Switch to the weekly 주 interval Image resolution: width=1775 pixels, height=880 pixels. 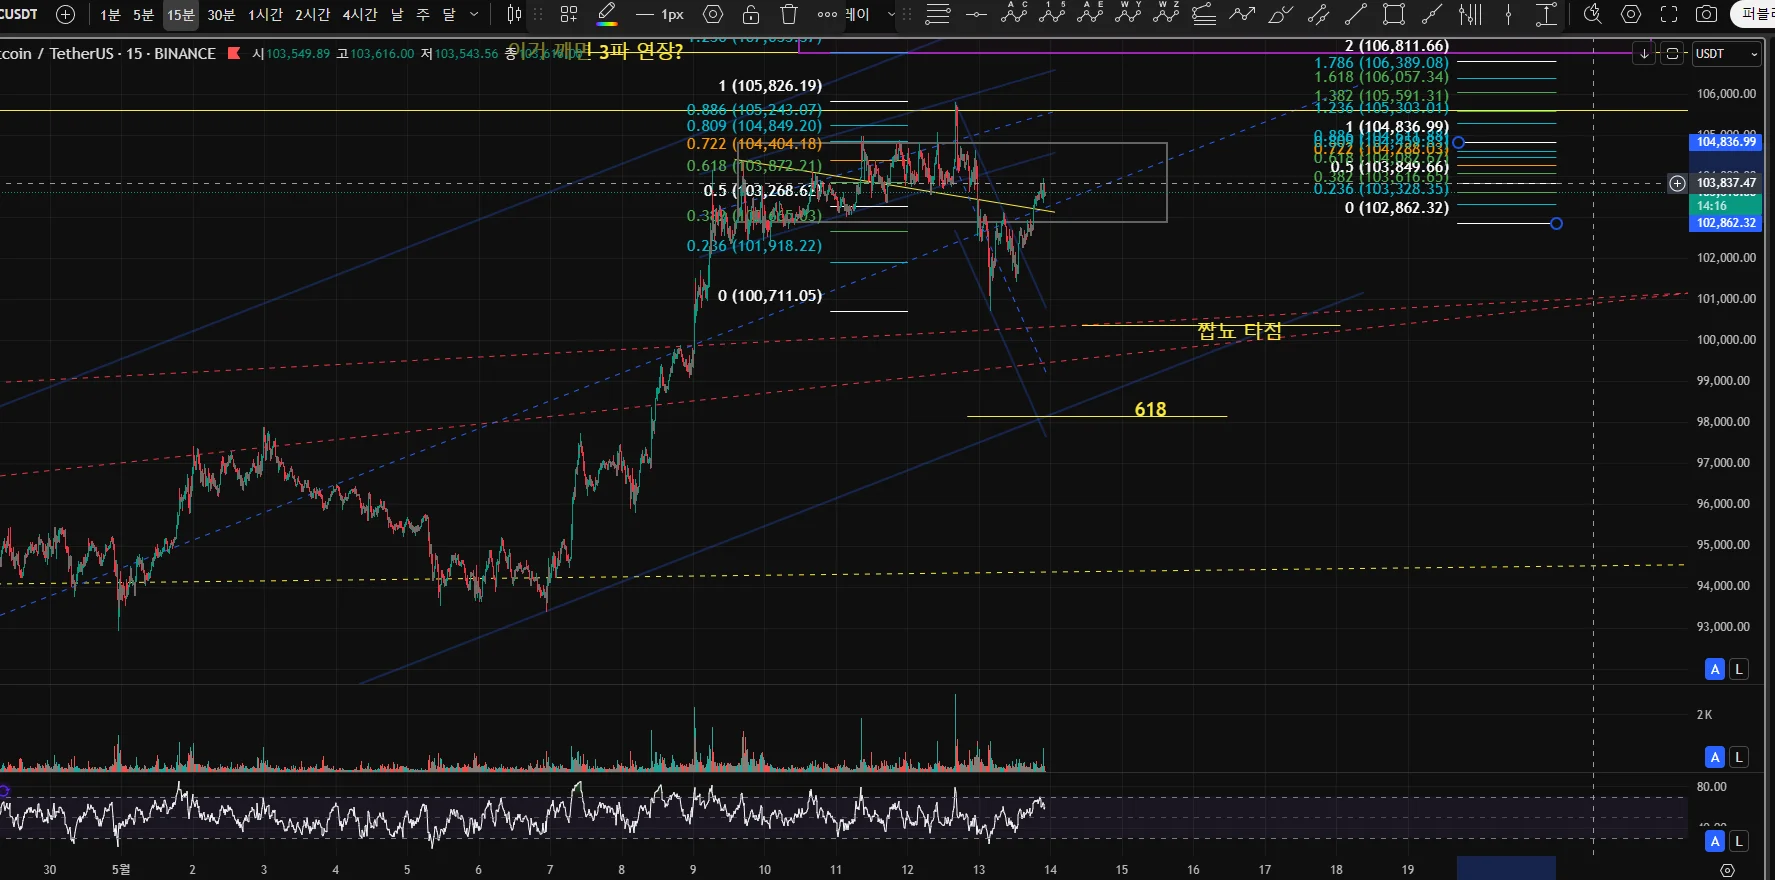pos(423,14)
